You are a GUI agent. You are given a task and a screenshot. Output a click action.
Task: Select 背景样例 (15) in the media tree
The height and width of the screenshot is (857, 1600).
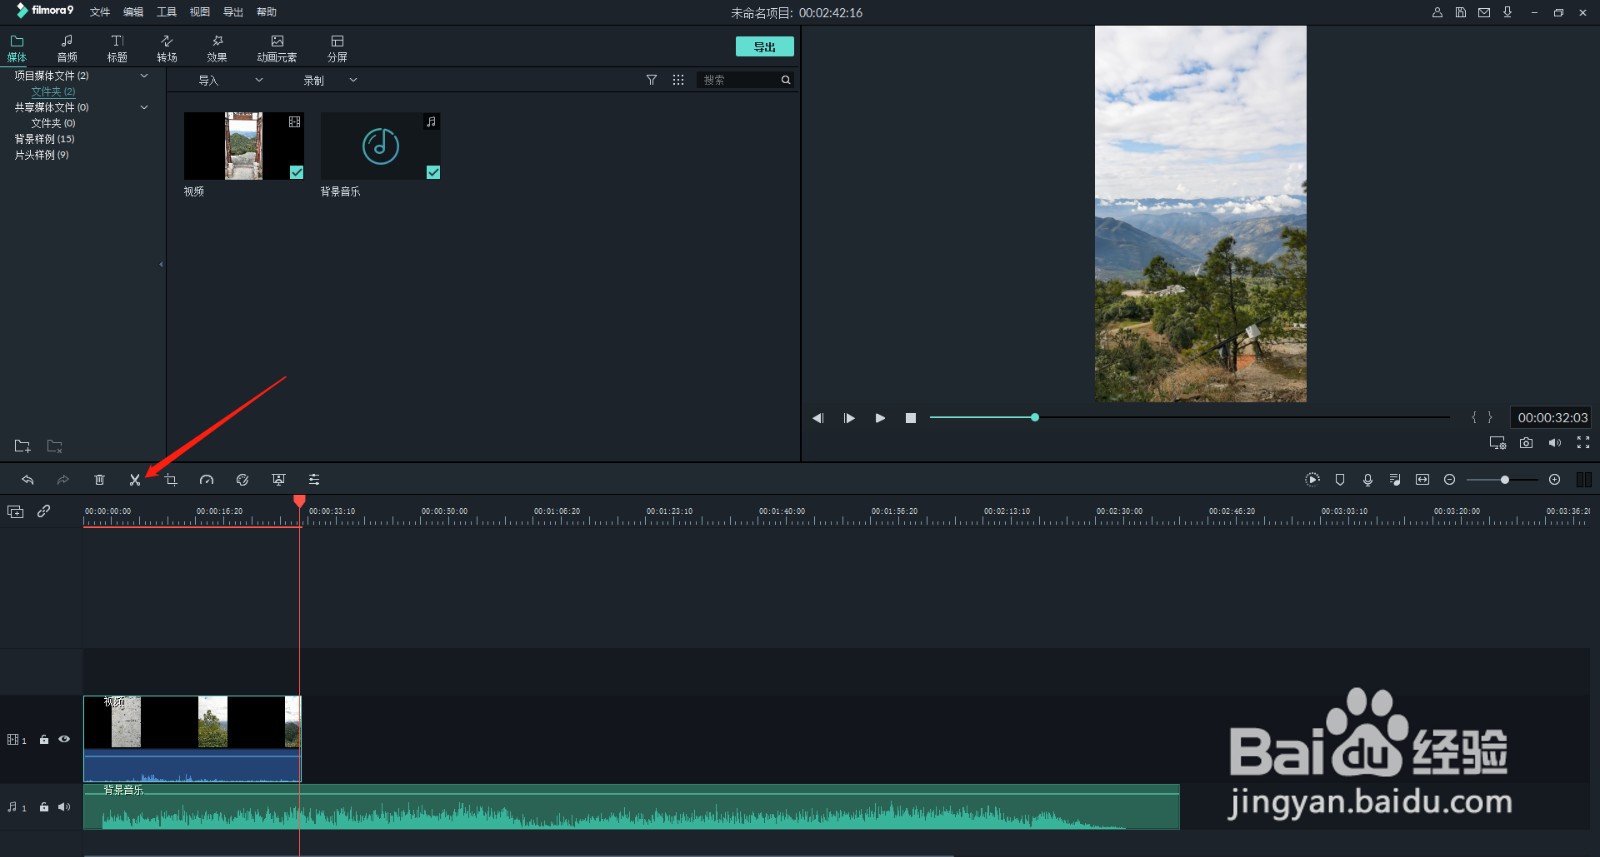[x=44, y=139]
